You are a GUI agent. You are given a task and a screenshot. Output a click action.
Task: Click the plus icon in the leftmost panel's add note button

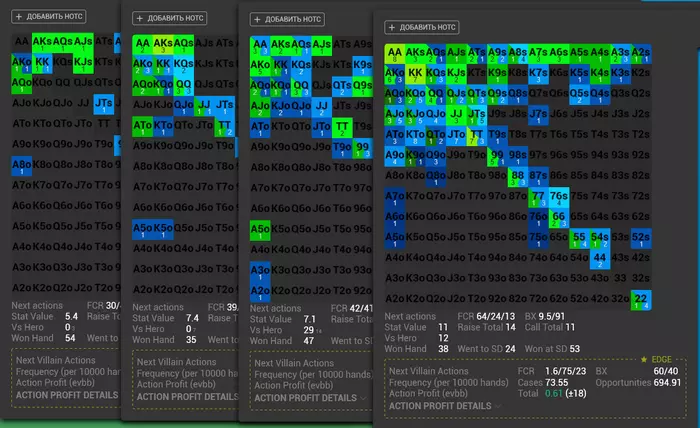point(17,17)
